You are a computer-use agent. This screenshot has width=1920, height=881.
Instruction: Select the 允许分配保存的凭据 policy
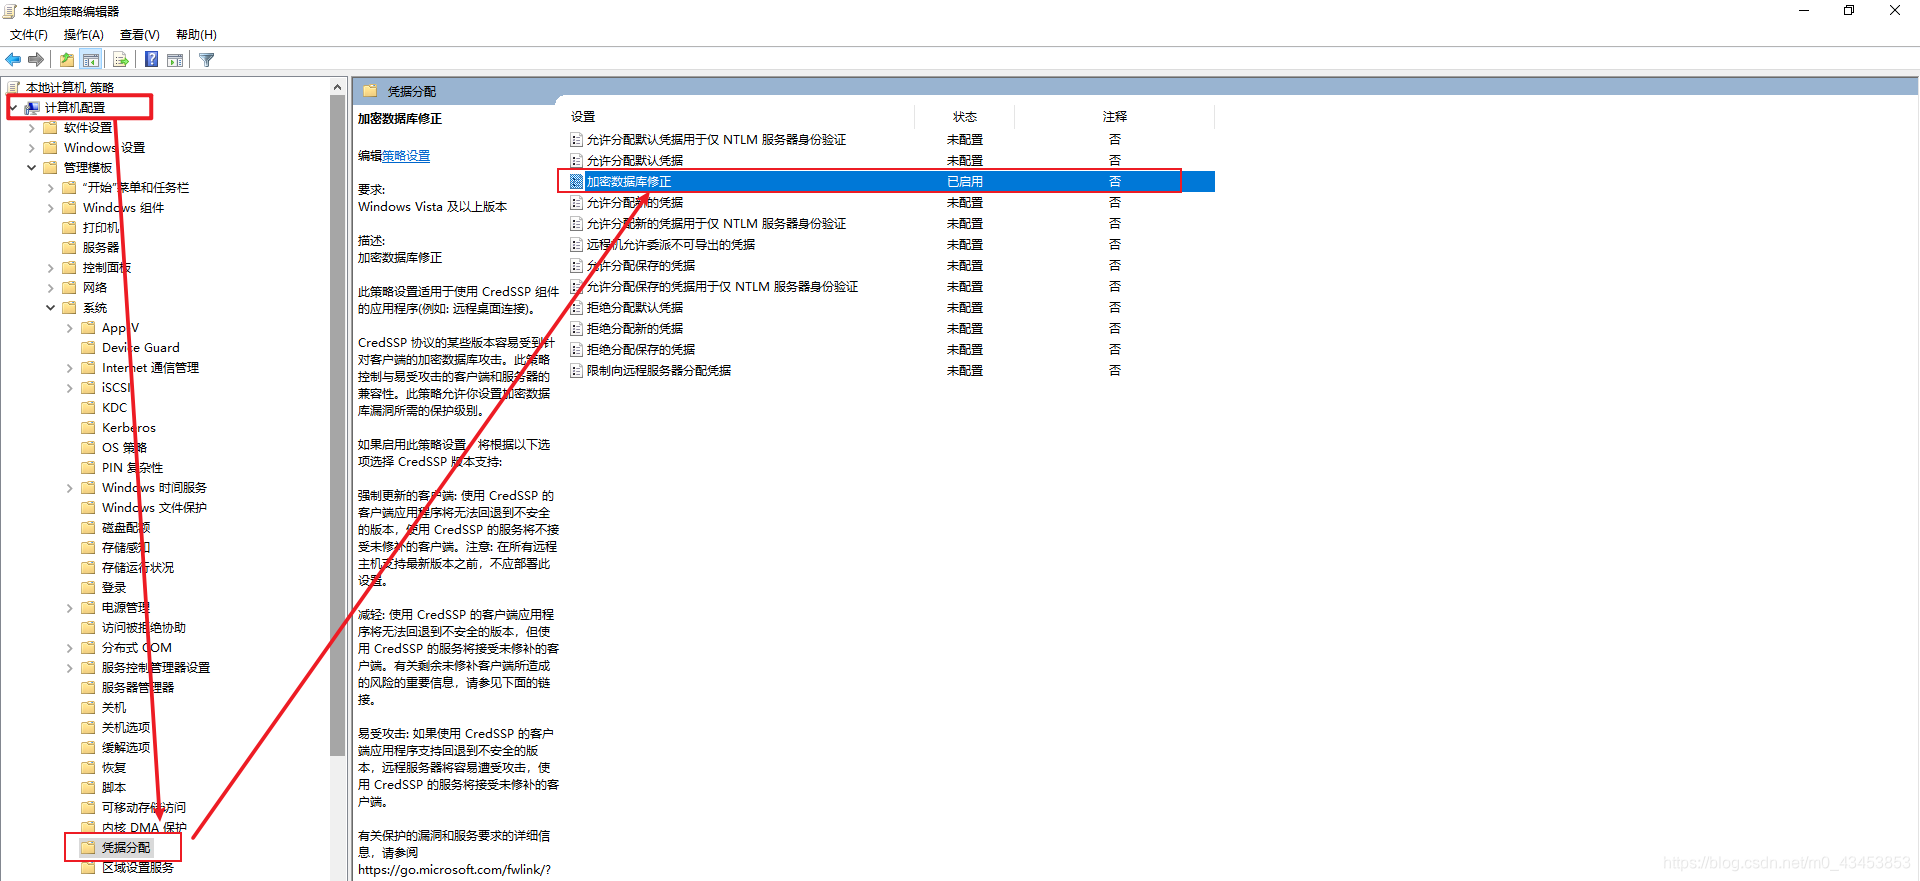coord(641,266)
